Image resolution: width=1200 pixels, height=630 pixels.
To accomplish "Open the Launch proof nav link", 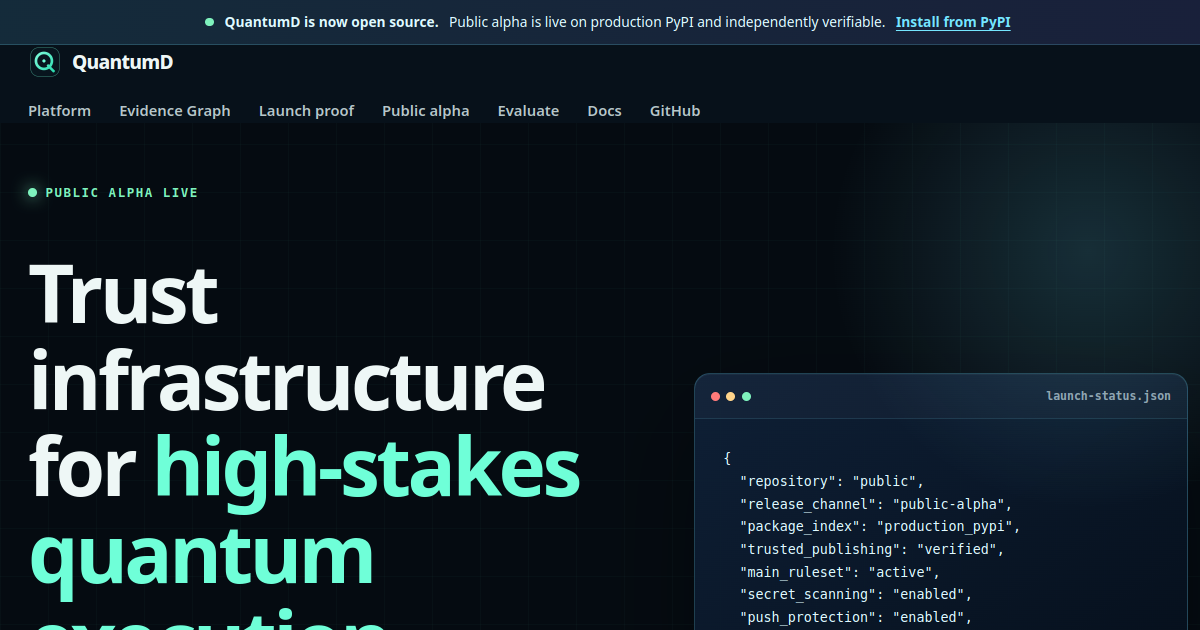I will point(306,111).
